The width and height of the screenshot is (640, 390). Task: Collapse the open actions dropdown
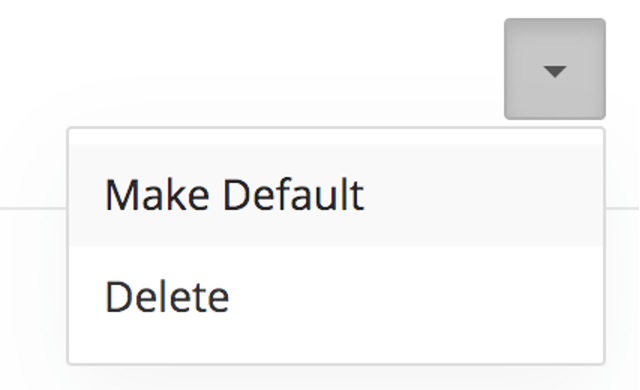[x=555, y=69]
